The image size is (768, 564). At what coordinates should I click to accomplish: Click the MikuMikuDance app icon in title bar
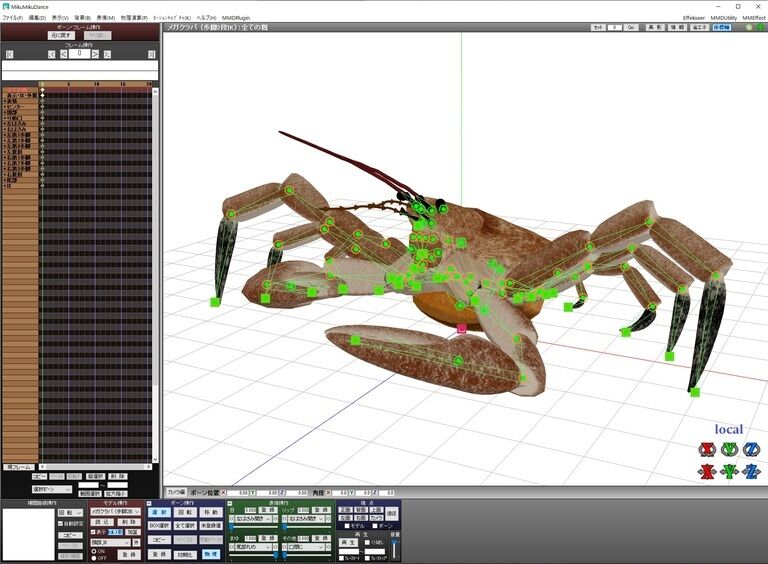click(x=6, y=7)
